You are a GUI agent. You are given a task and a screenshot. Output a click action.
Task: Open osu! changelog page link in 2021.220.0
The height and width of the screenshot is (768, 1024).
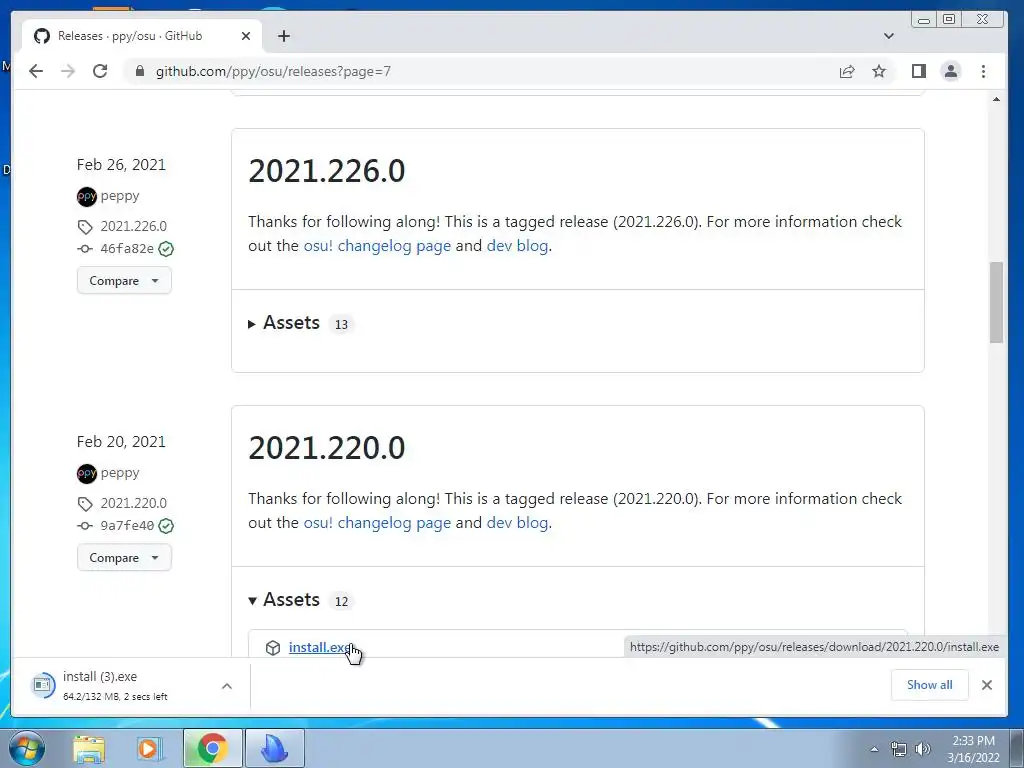tap(377, 522)
